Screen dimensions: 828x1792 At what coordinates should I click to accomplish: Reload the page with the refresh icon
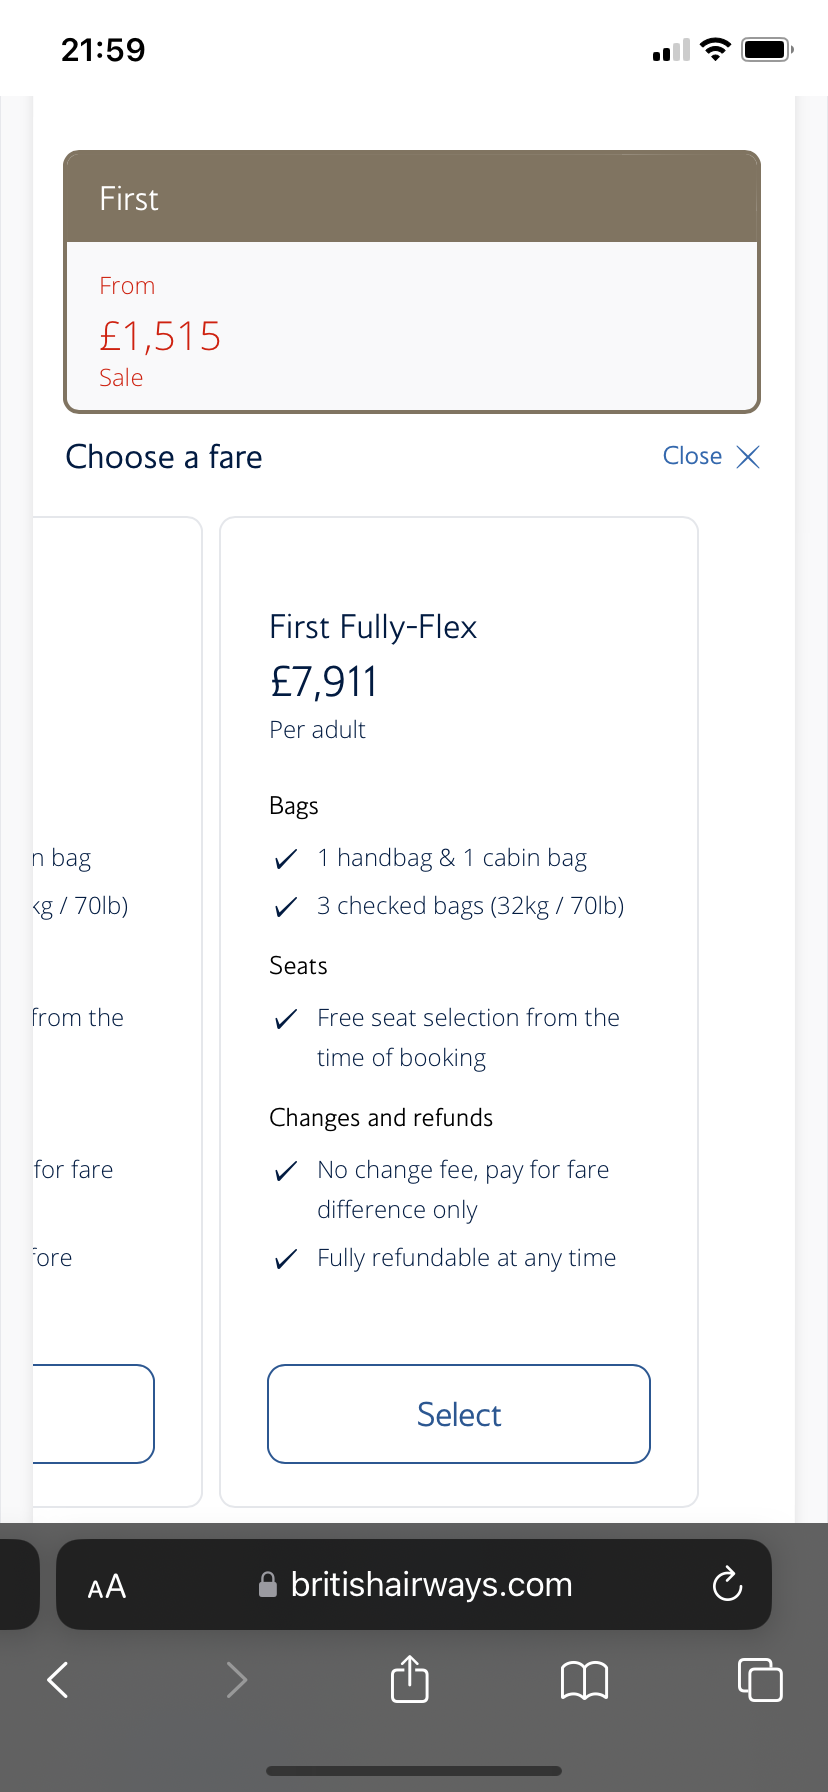click(x=727, y=1584)
